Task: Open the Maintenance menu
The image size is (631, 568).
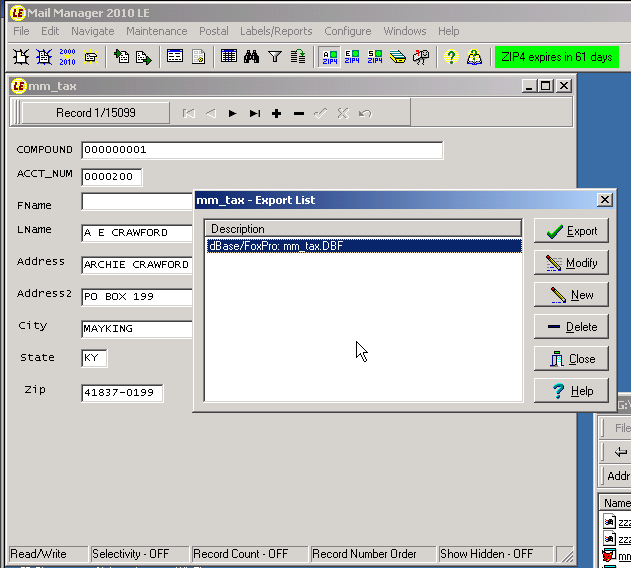Action: (157, 31)
